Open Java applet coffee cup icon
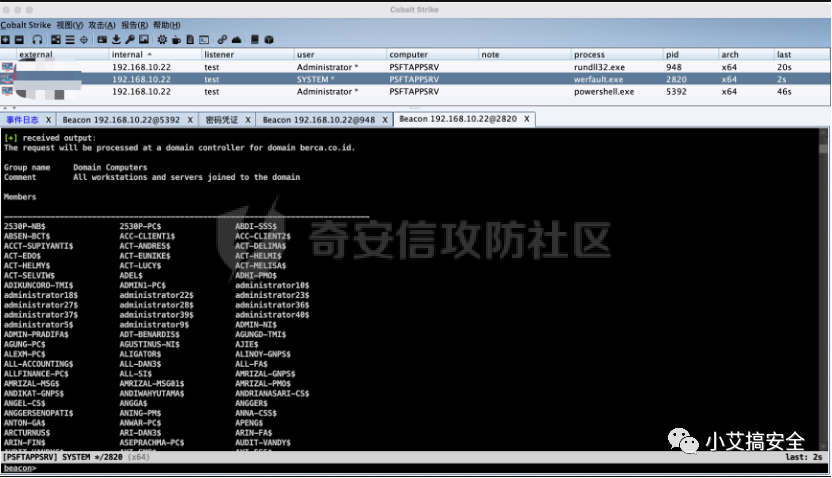832x478 pixels. click(x=176, y=40)
